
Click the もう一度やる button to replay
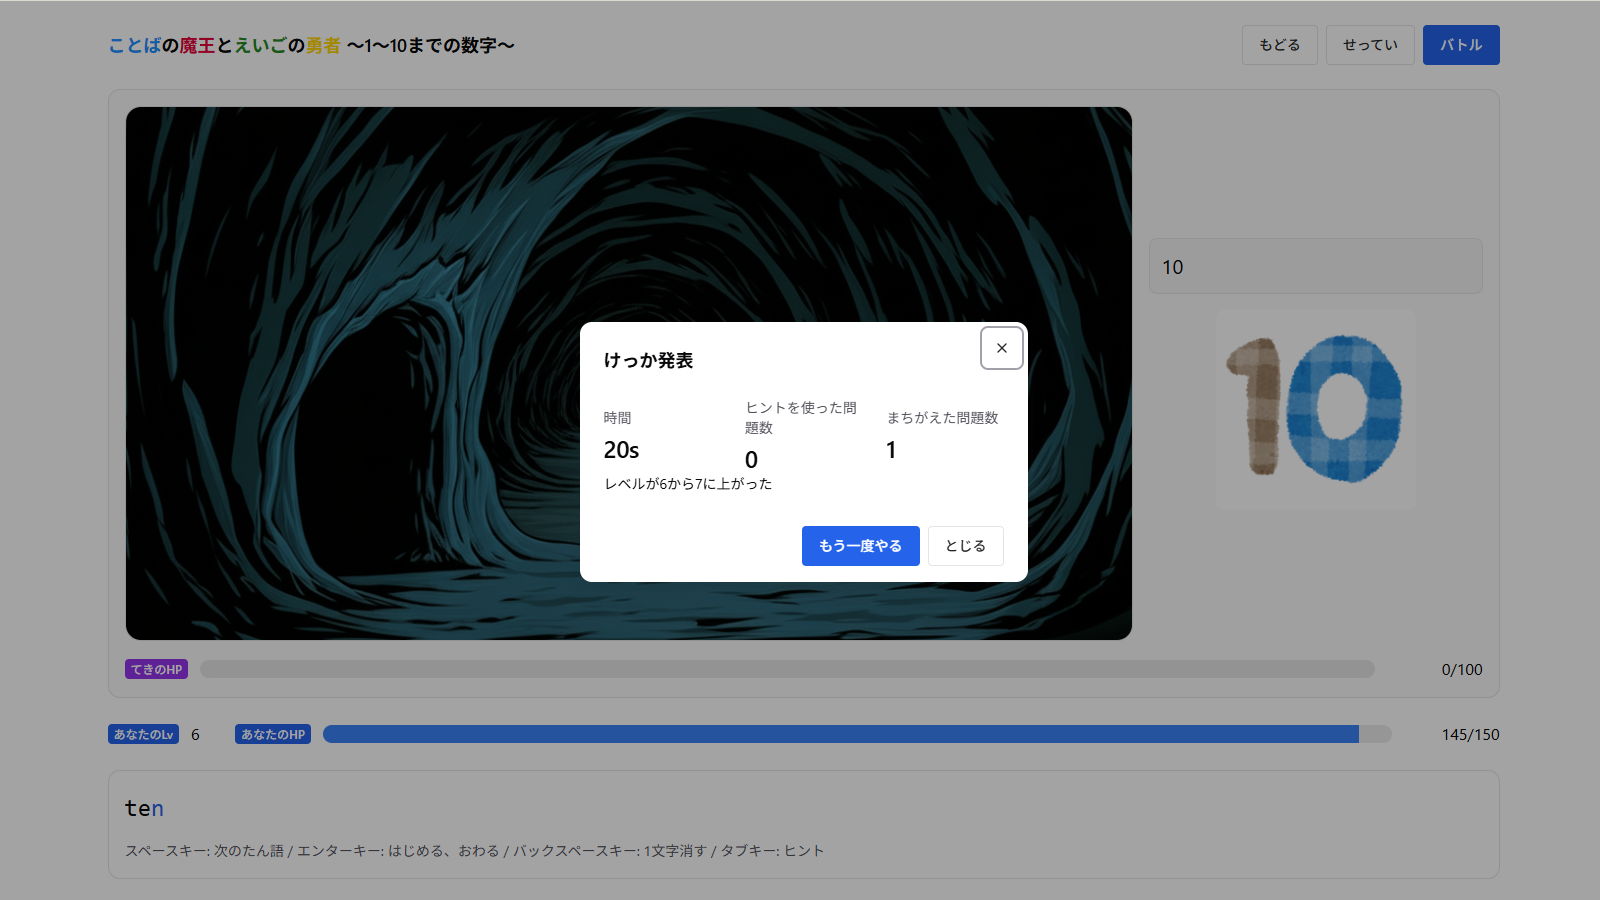(860, 546)
